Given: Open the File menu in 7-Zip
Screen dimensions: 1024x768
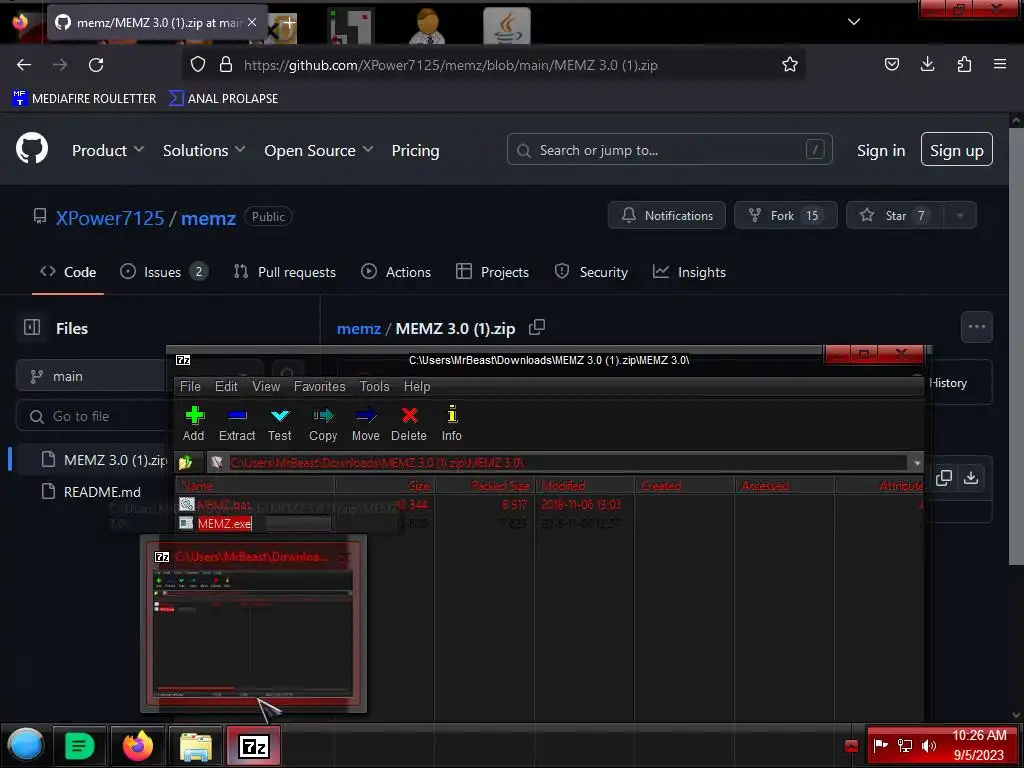Looking at the screenshot, I should 190,387.
